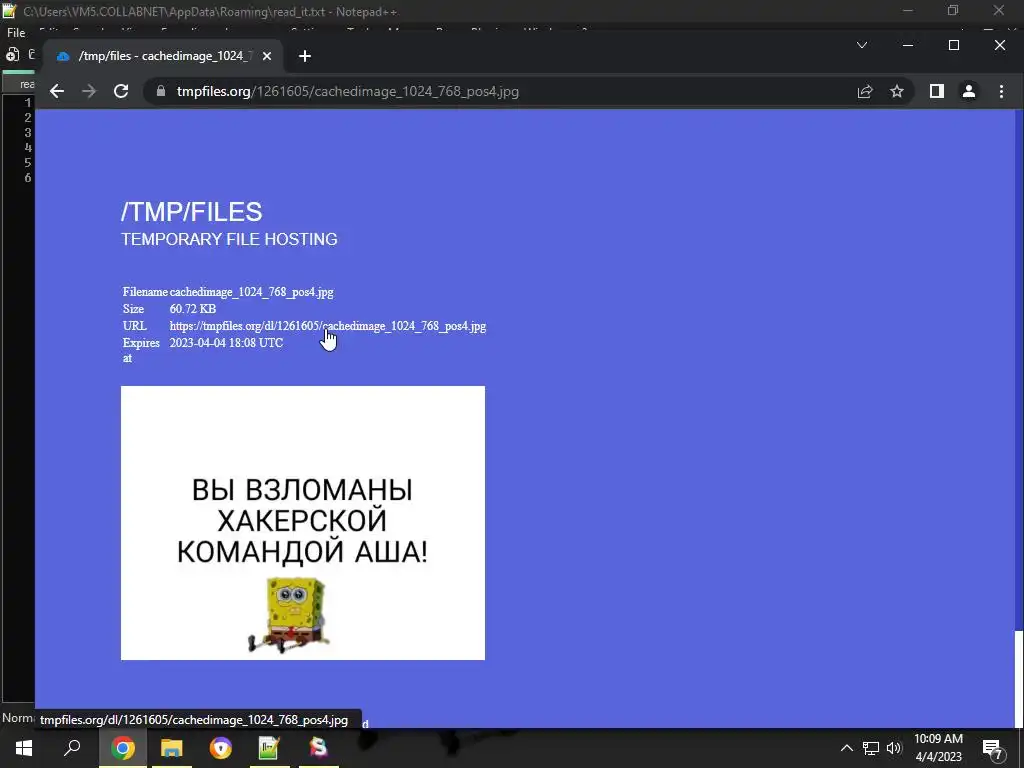Open the tmpfiles.org download URL link
Screen dimensions: 1024x768
click(x=328, y=326)
